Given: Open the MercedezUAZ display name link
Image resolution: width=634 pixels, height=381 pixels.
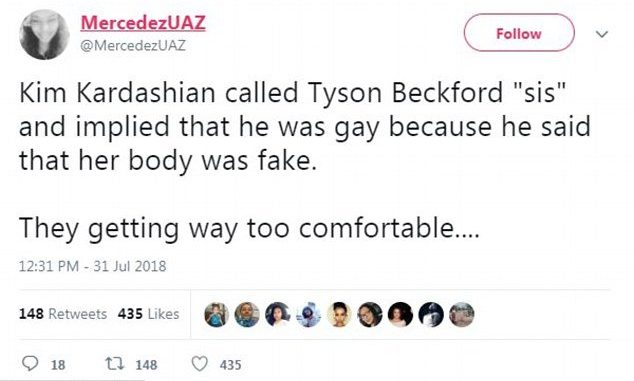Looking at the screenshot, I should (x=143, y=22).
